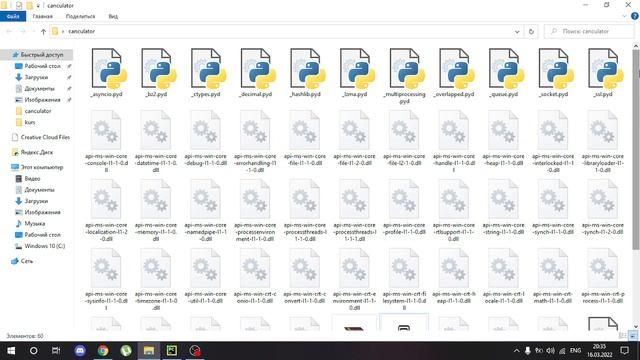Select api-ms-win-core-heap-l1-1-0.dll file

pos(503,138)
